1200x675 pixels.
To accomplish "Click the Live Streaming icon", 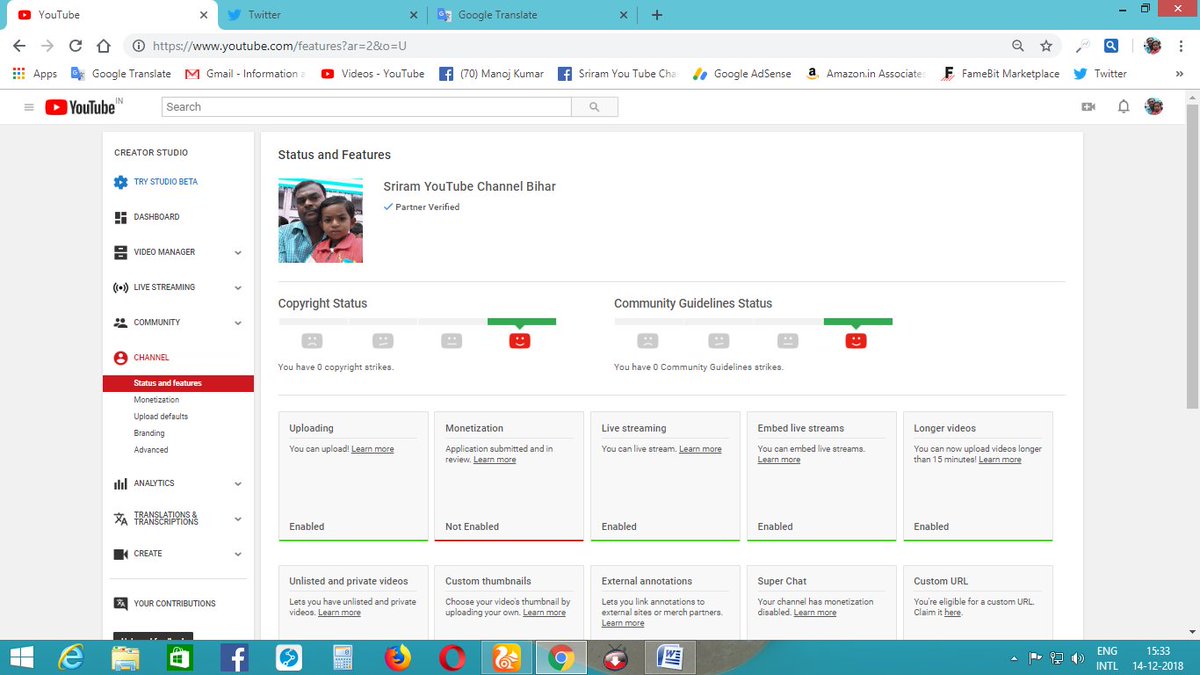I will [x=121, y=287].
